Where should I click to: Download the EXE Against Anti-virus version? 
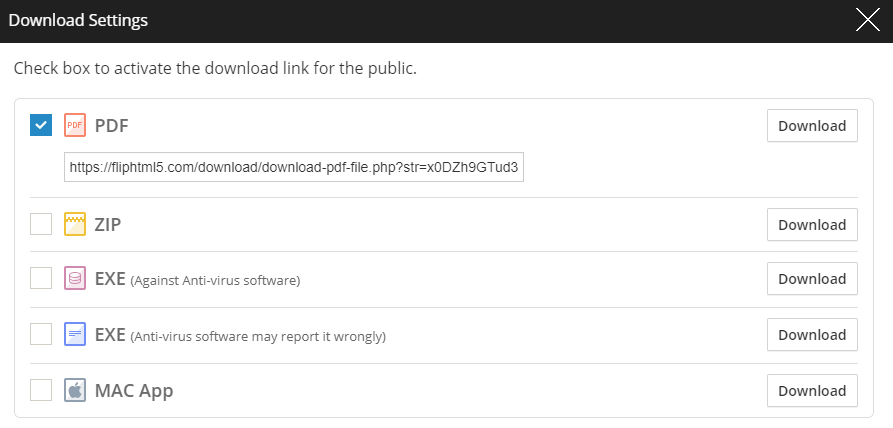point(811,279)
